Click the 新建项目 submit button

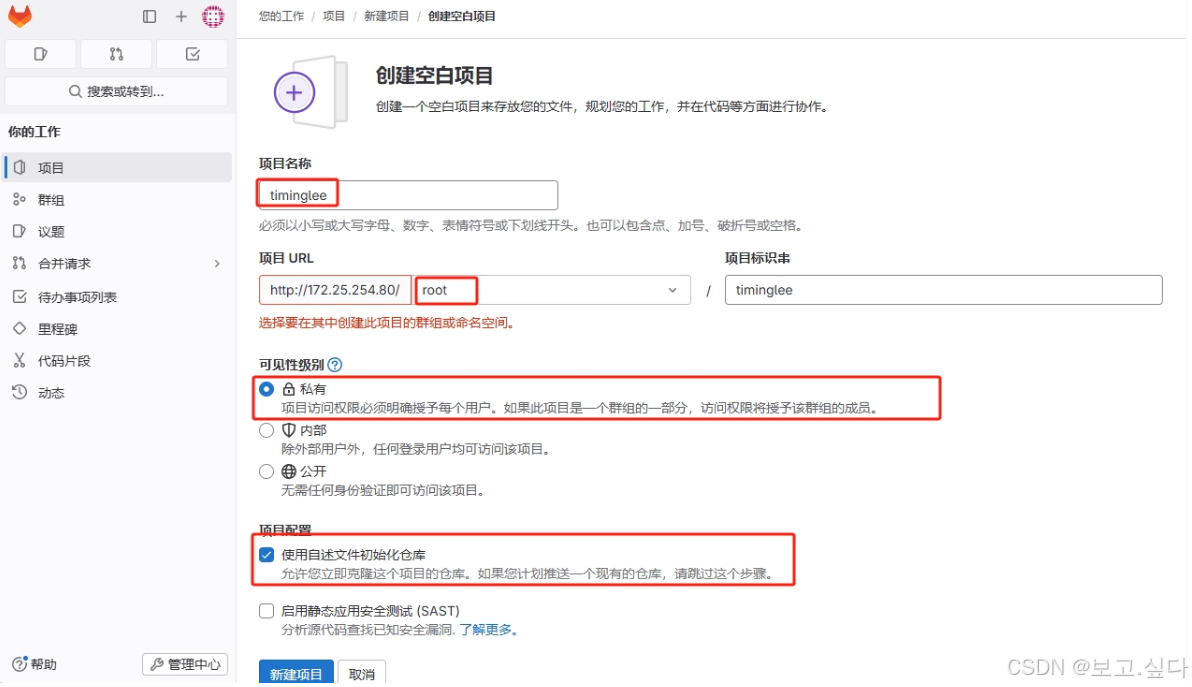coord(295,673)
